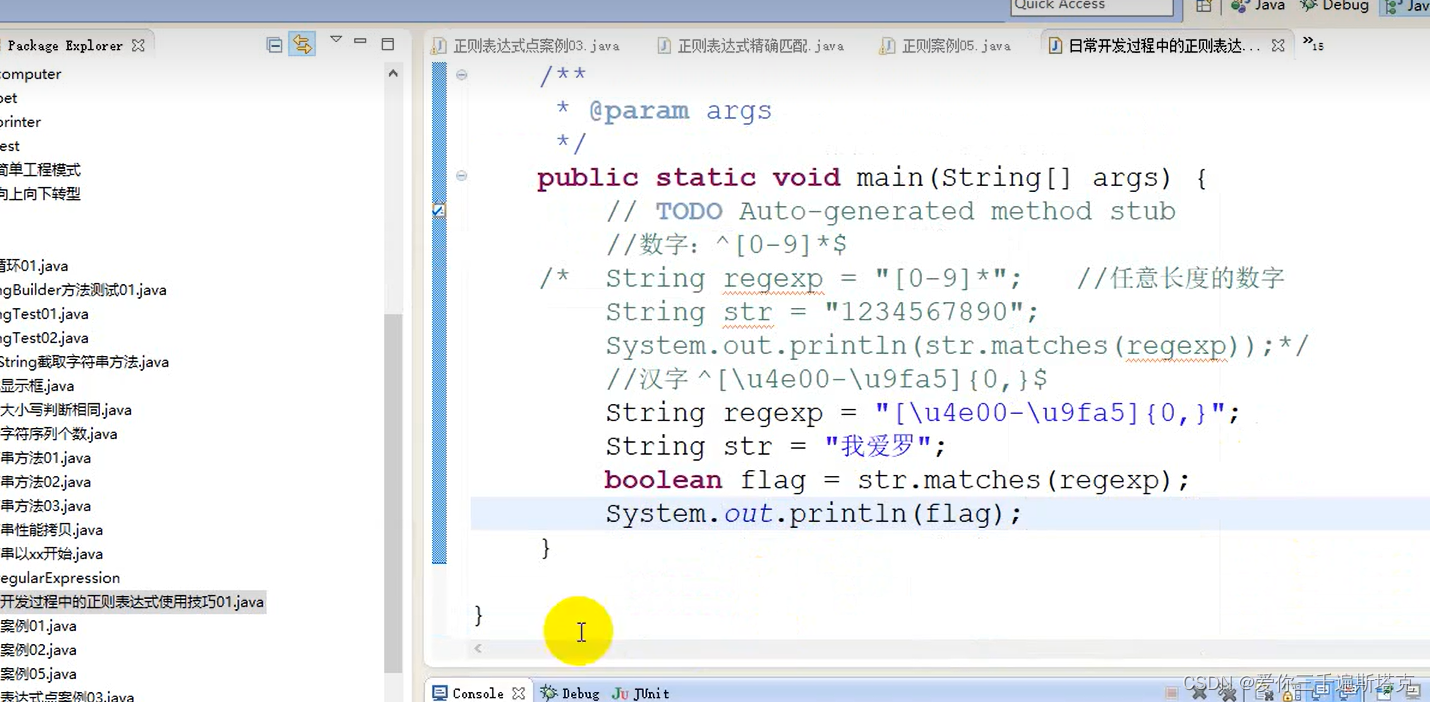
Task: Select 显示框.java in Package Explorer
Action: [x=37, y=386]
